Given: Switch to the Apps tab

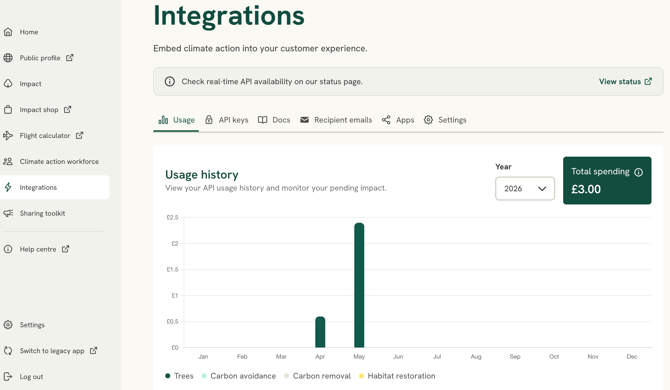Looking at the screenshot, I should [398, 120].
